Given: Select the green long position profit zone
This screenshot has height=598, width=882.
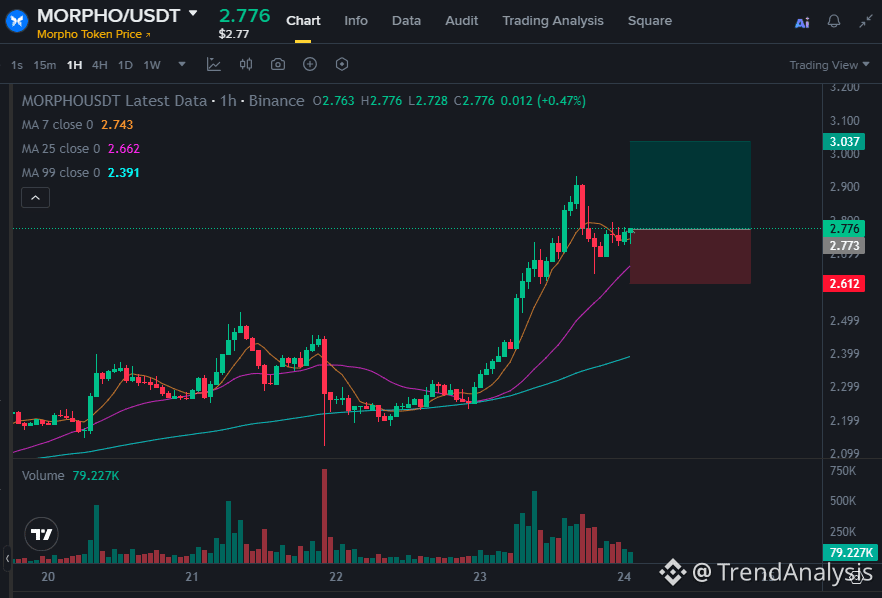Looking at the screenshot, I should pyautogui.click(x=690, y=185).
